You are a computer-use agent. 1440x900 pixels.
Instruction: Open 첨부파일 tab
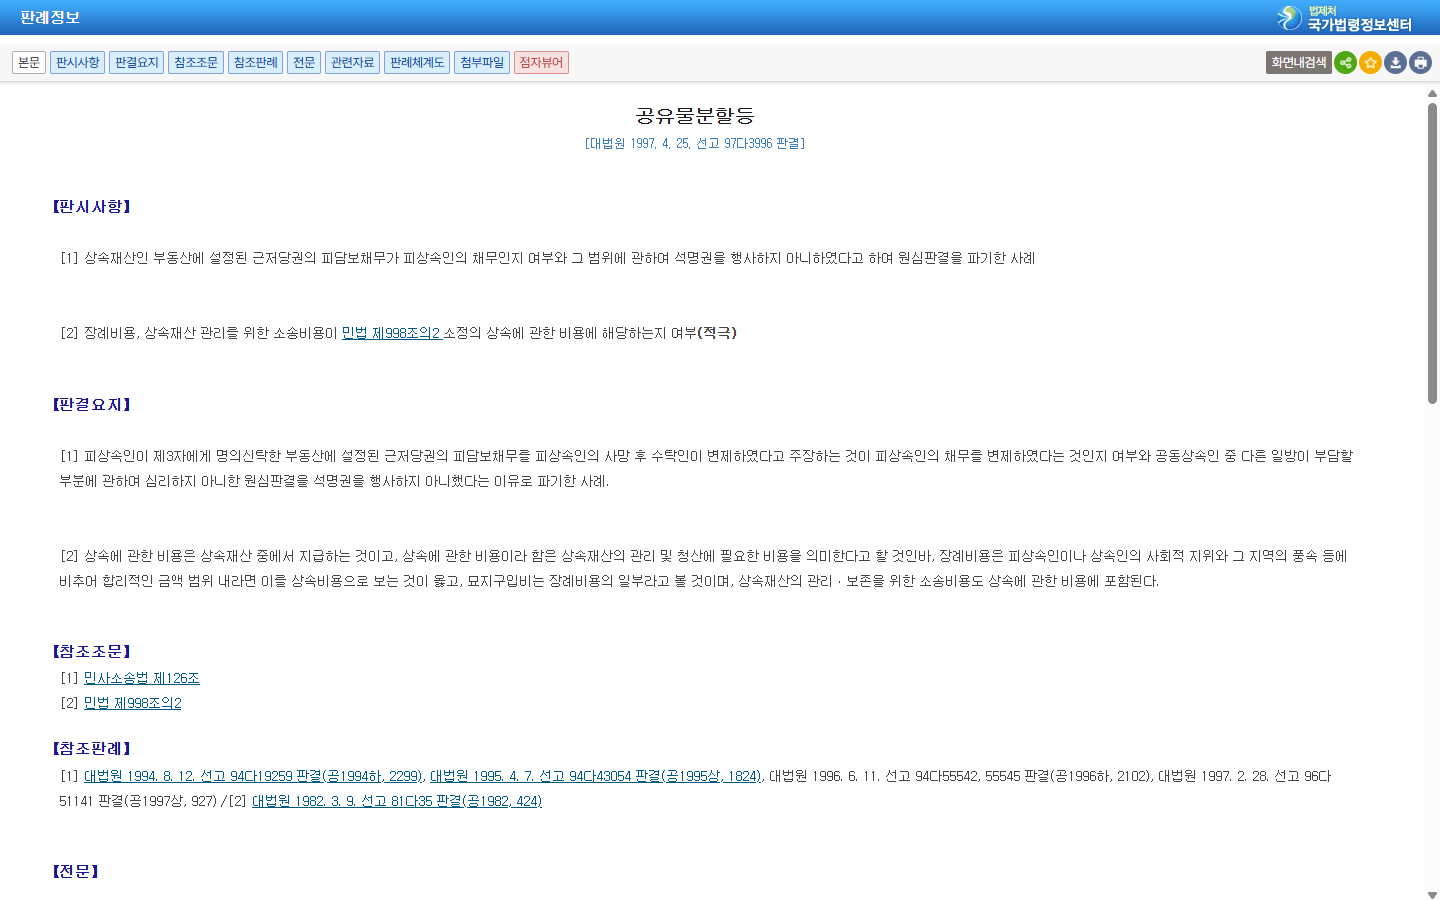482,63
